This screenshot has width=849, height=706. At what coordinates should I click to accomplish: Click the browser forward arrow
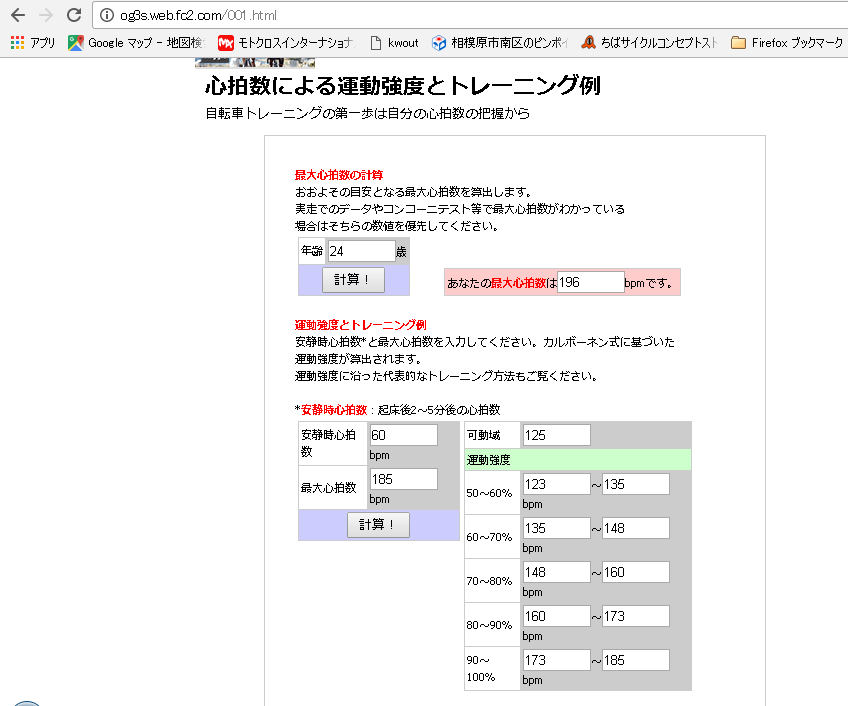[46, 15]
